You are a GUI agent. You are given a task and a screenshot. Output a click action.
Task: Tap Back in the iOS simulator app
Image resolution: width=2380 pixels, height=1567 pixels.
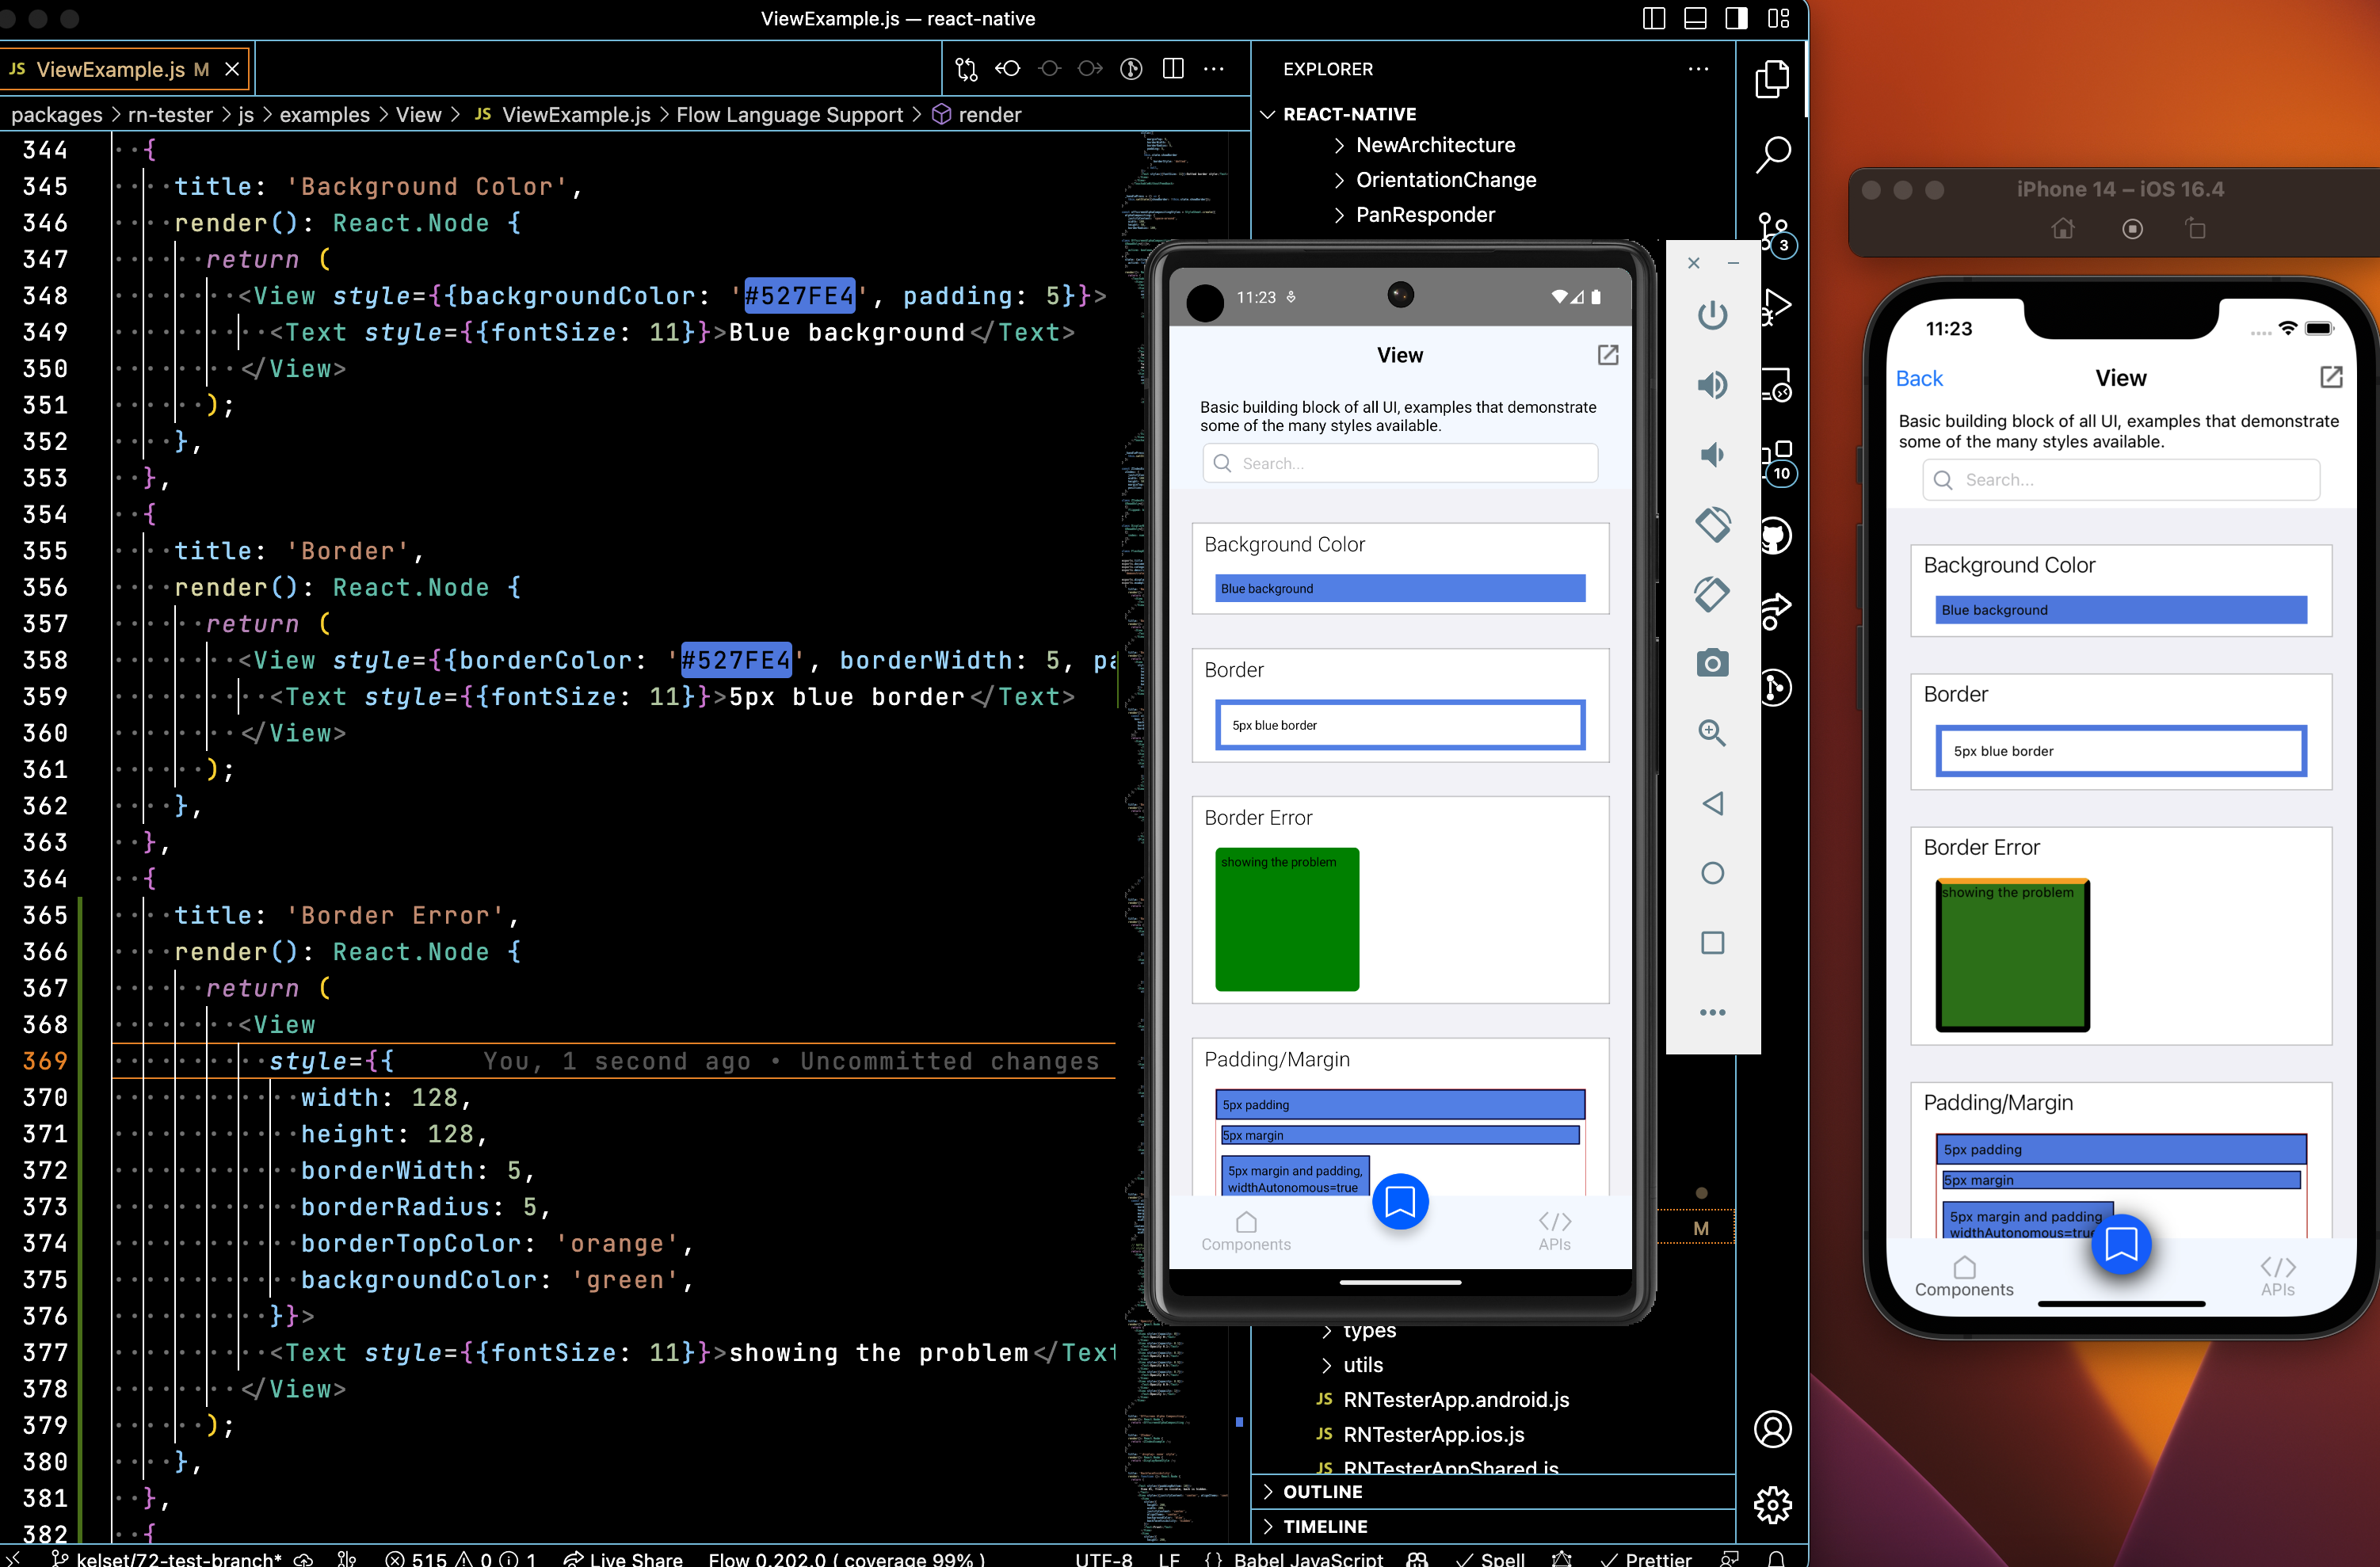[x=1918, y=377]
